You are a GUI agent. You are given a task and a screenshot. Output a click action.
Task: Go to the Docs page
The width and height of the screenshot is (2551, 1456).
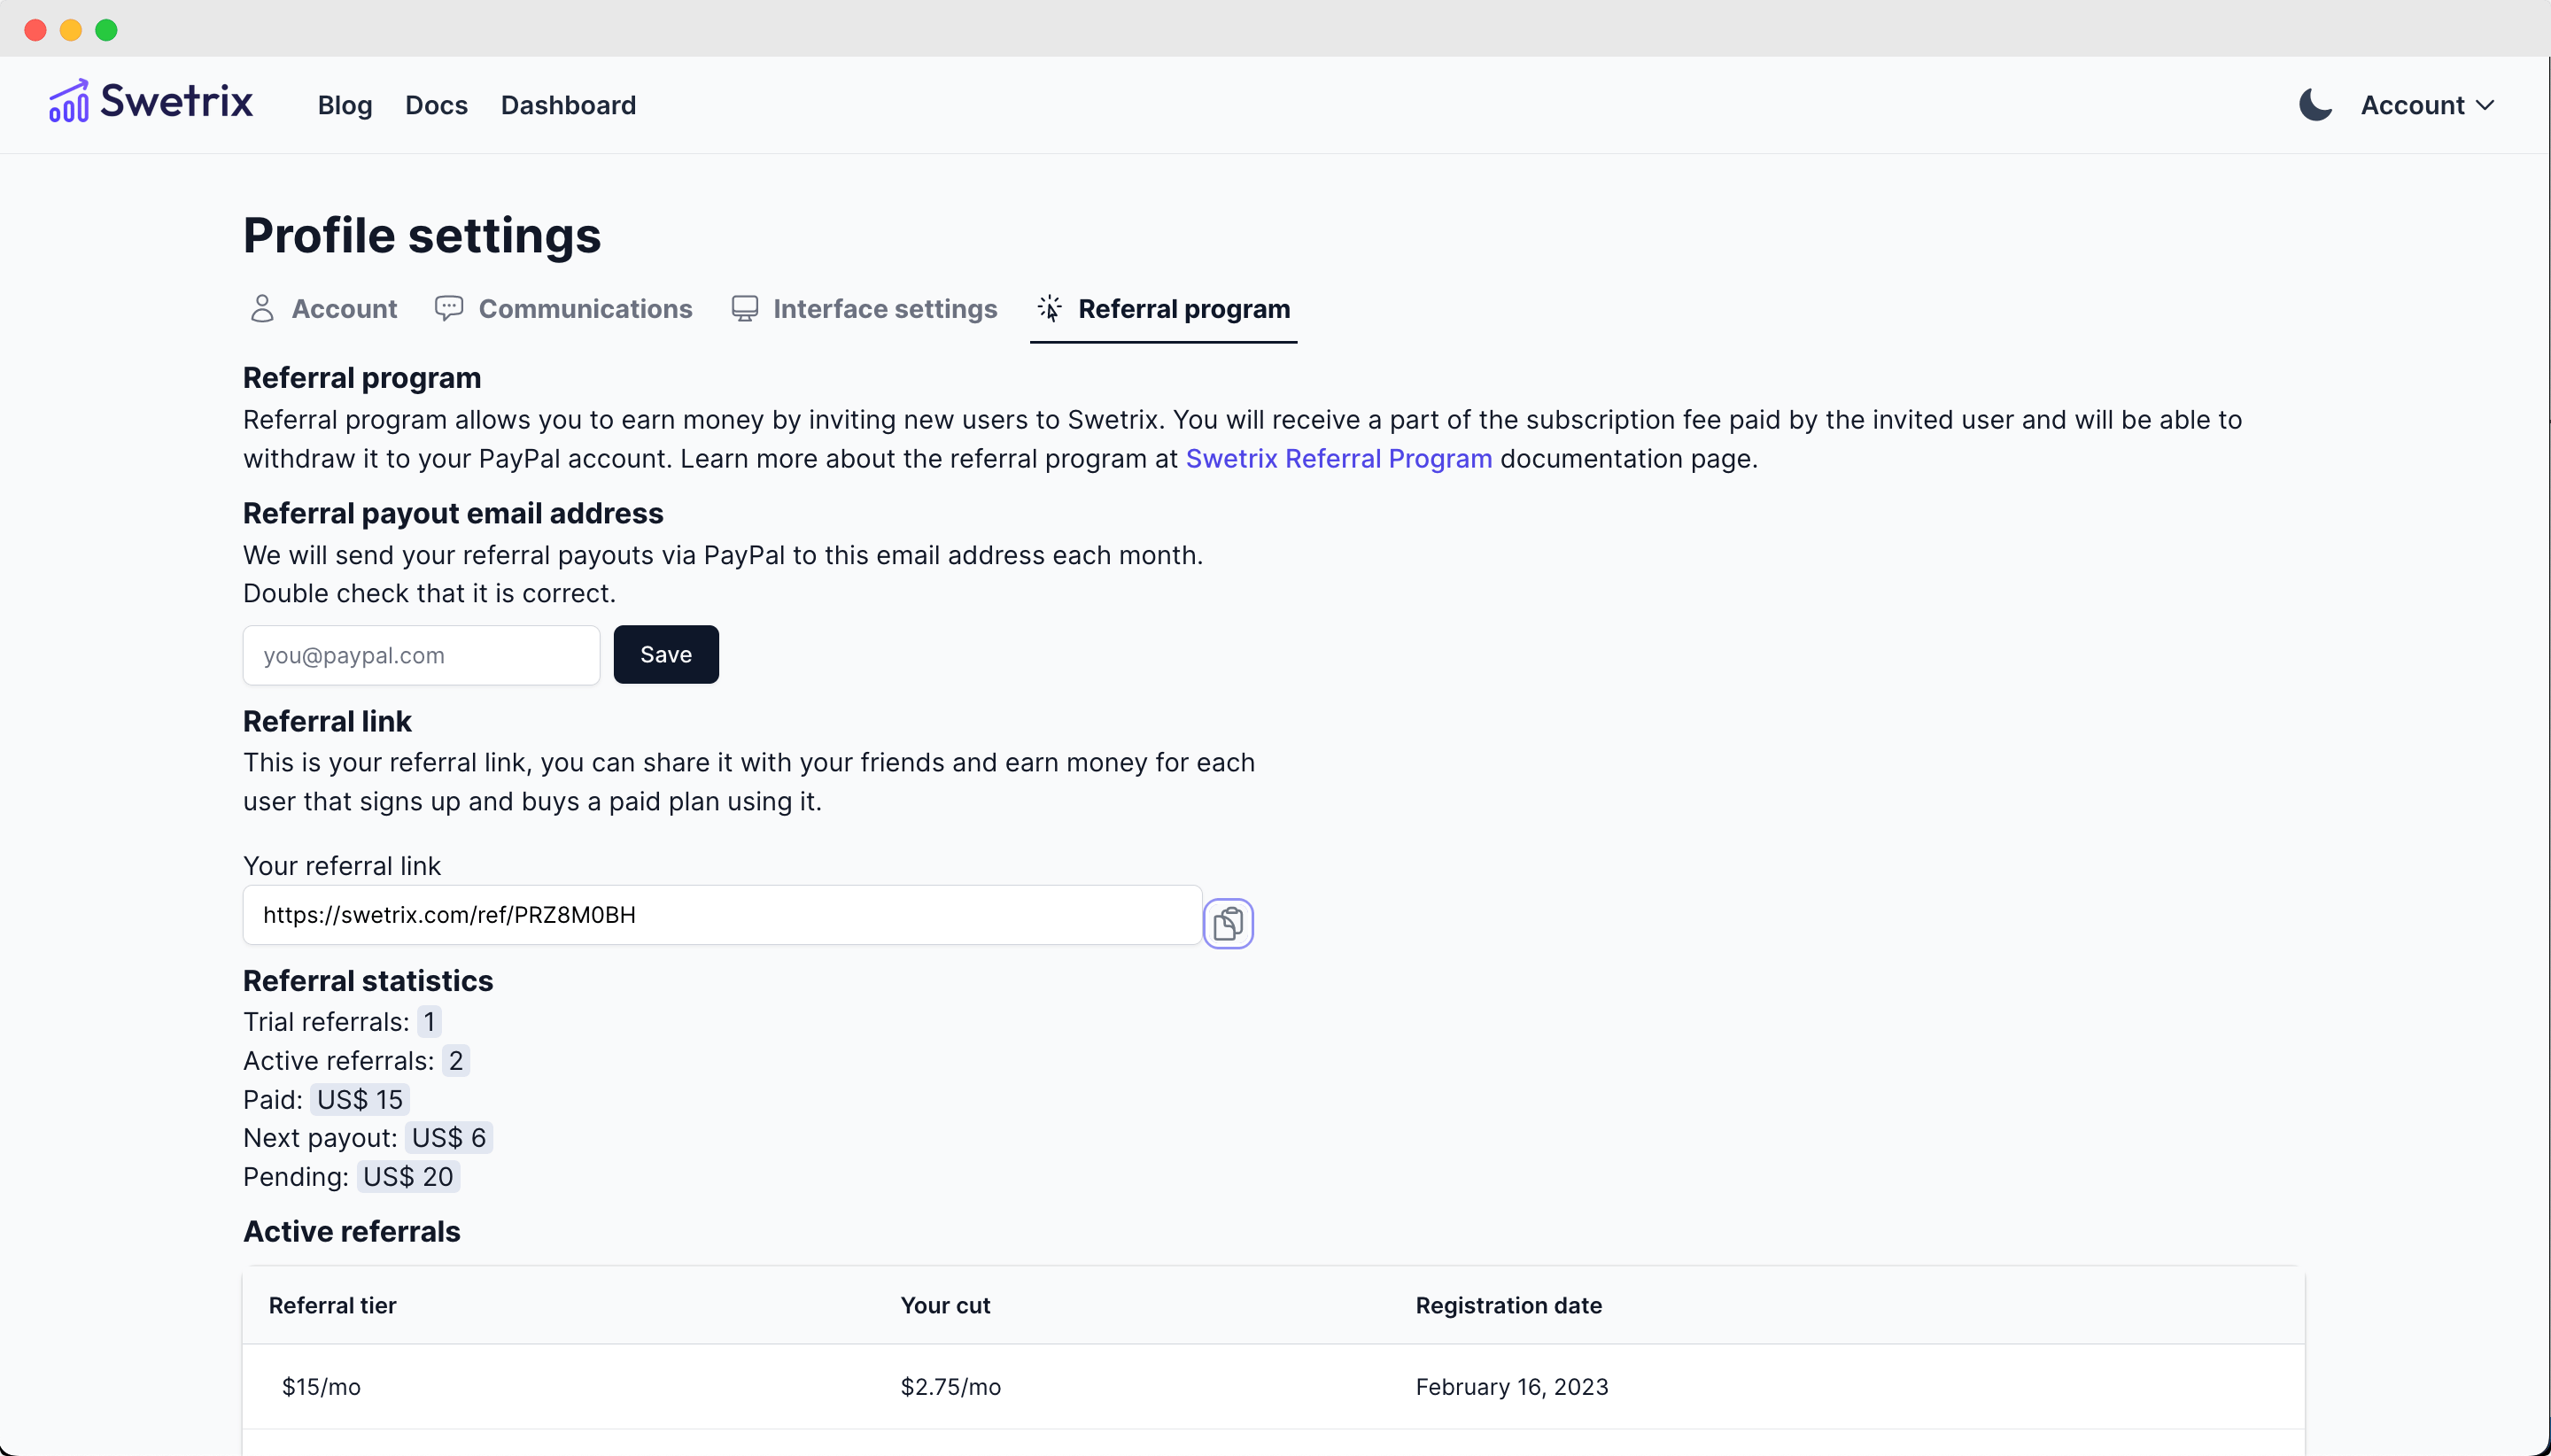(x=436, y=105)
